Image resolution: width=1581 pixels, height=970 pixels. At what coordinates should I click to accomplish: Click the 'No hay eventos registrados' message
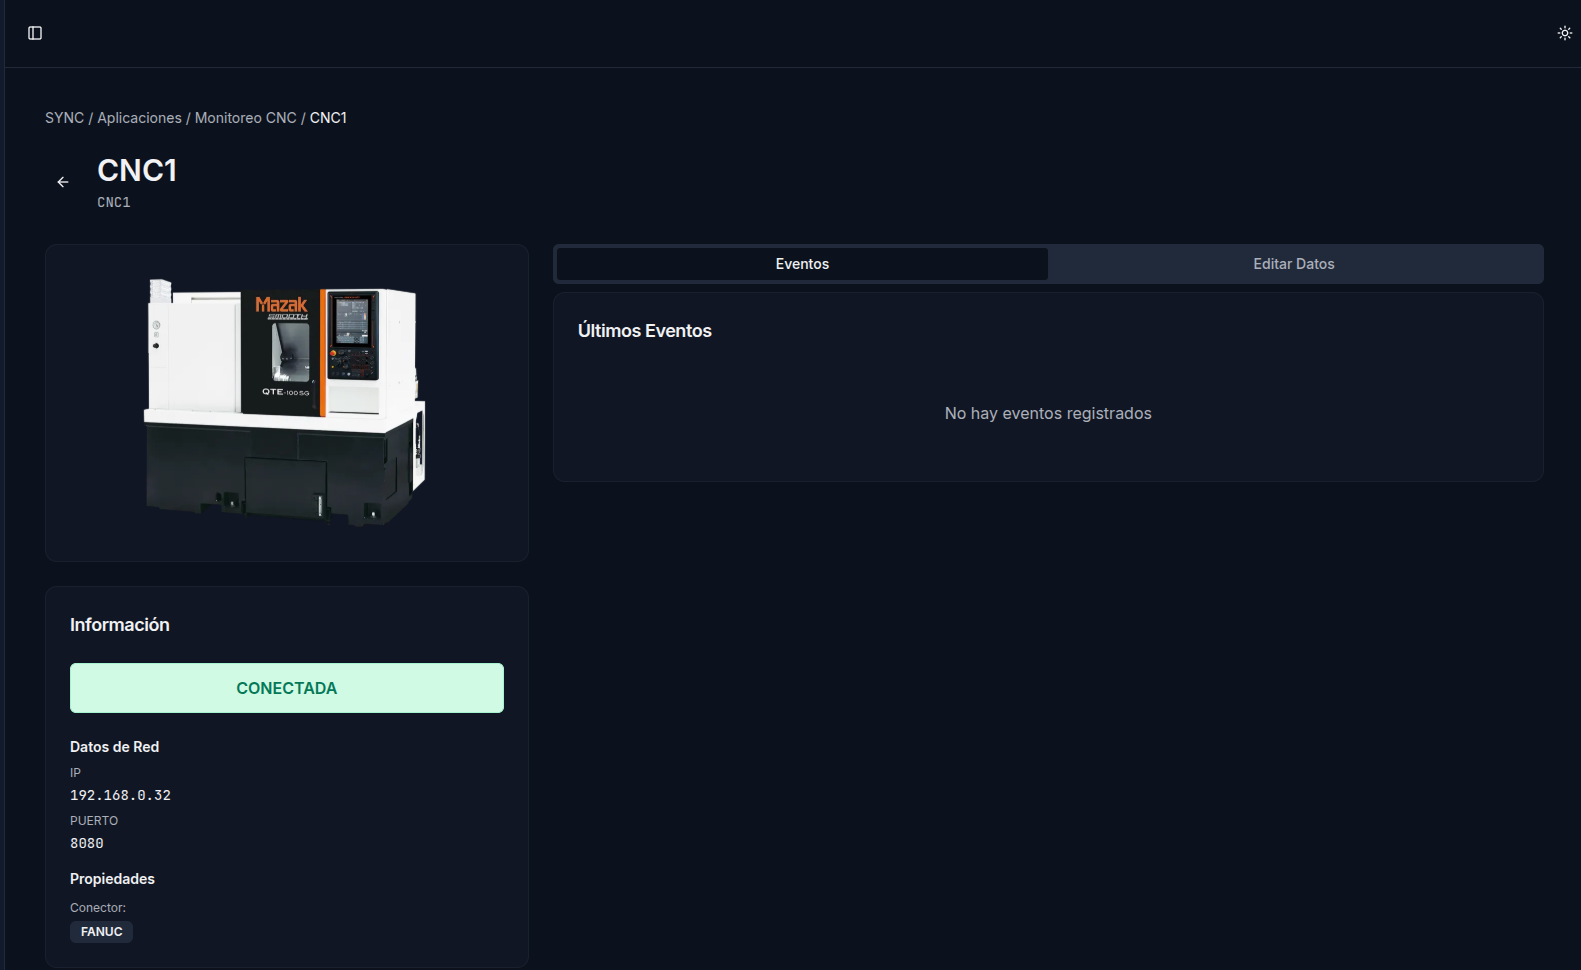click(x=1047, y=413)
